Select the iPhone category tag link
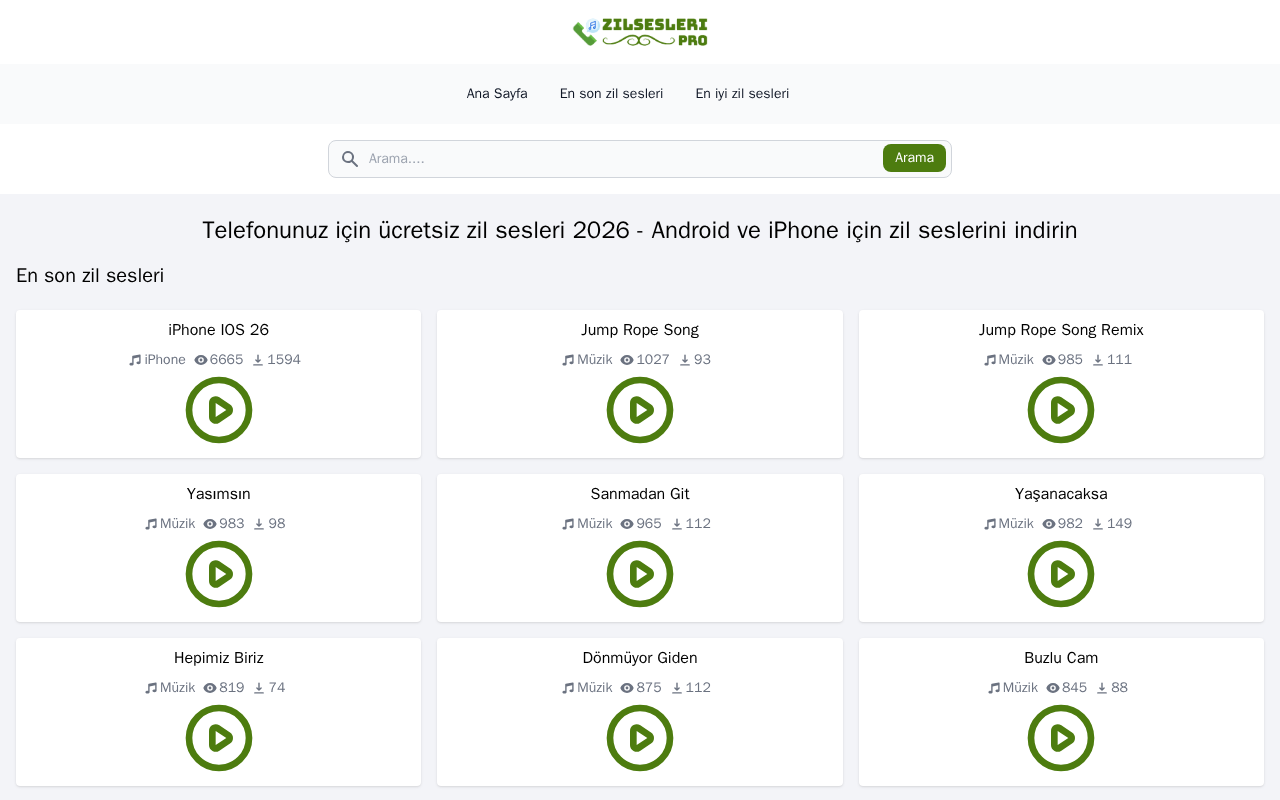Screen dimensions: 1280x800 click(x=158, y=360)
